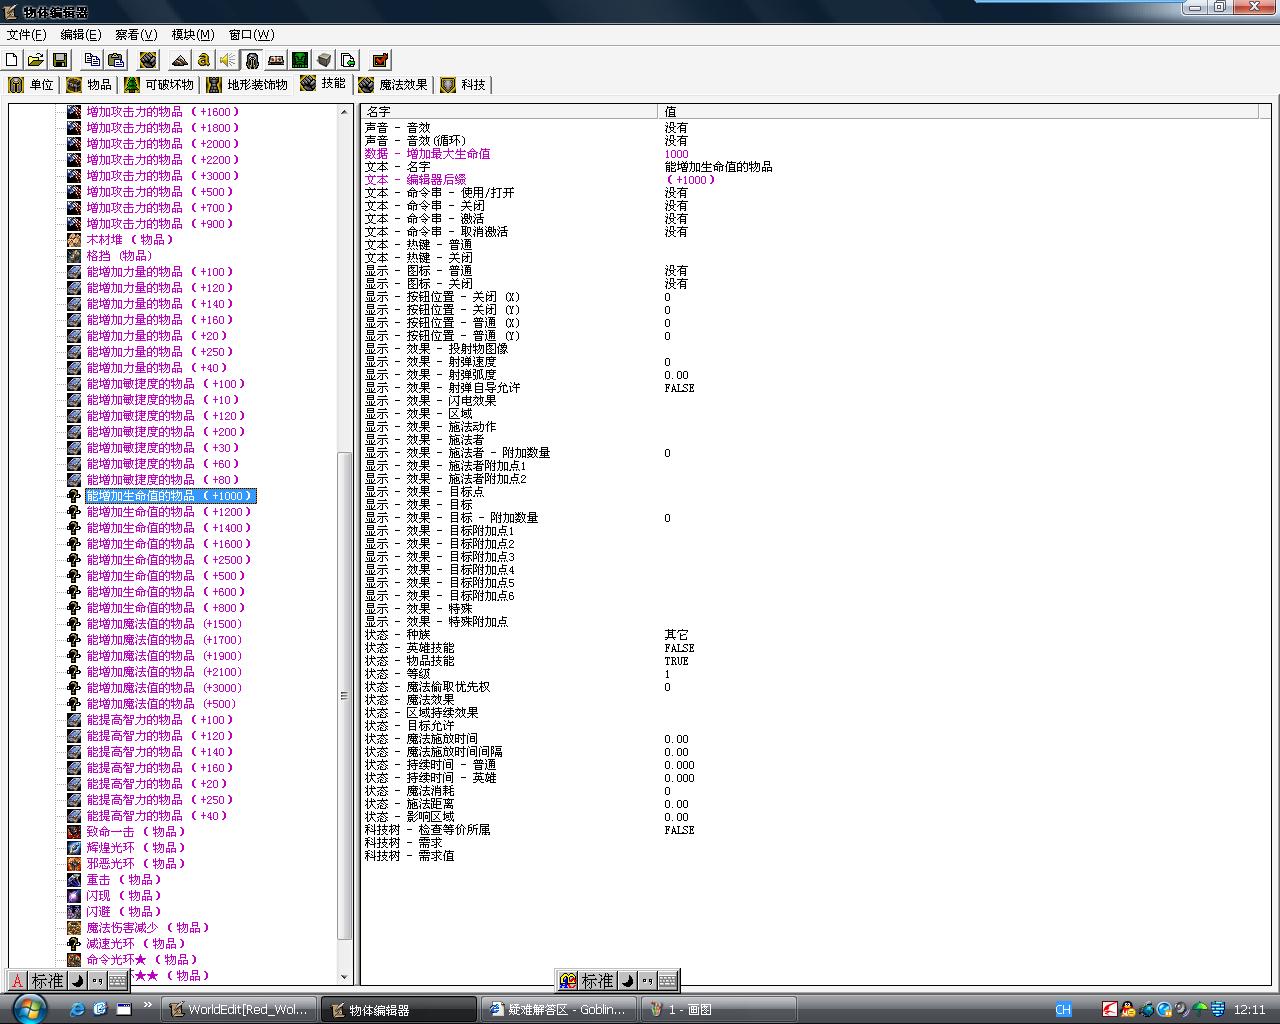Image resolution: width=1280 pixels, height=1024 pixels.
Task: Select the 文本 - 编辑器后缀 property row
Action: (x=814, y=180)
